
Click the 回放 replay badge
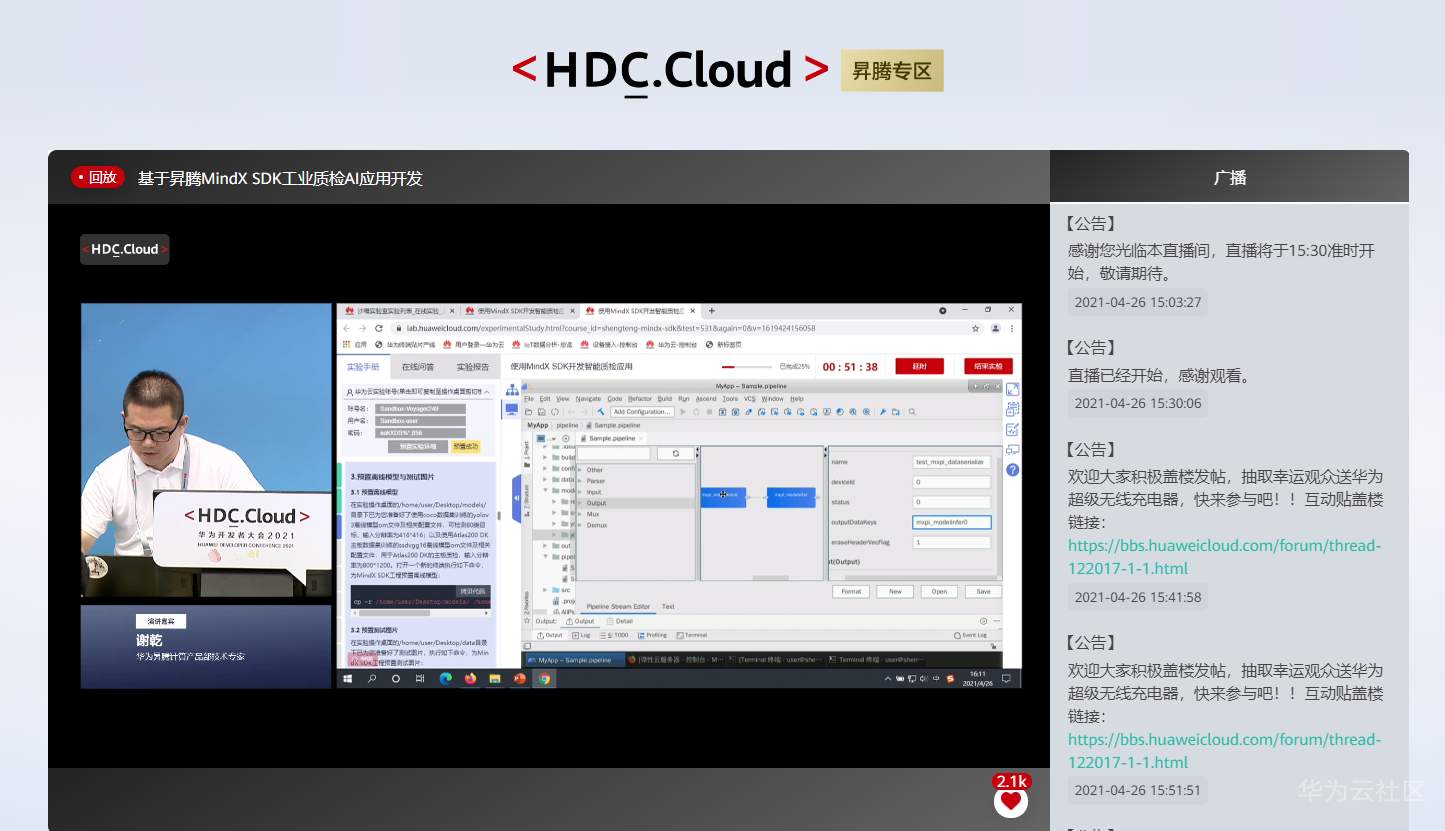coord(98,177)
